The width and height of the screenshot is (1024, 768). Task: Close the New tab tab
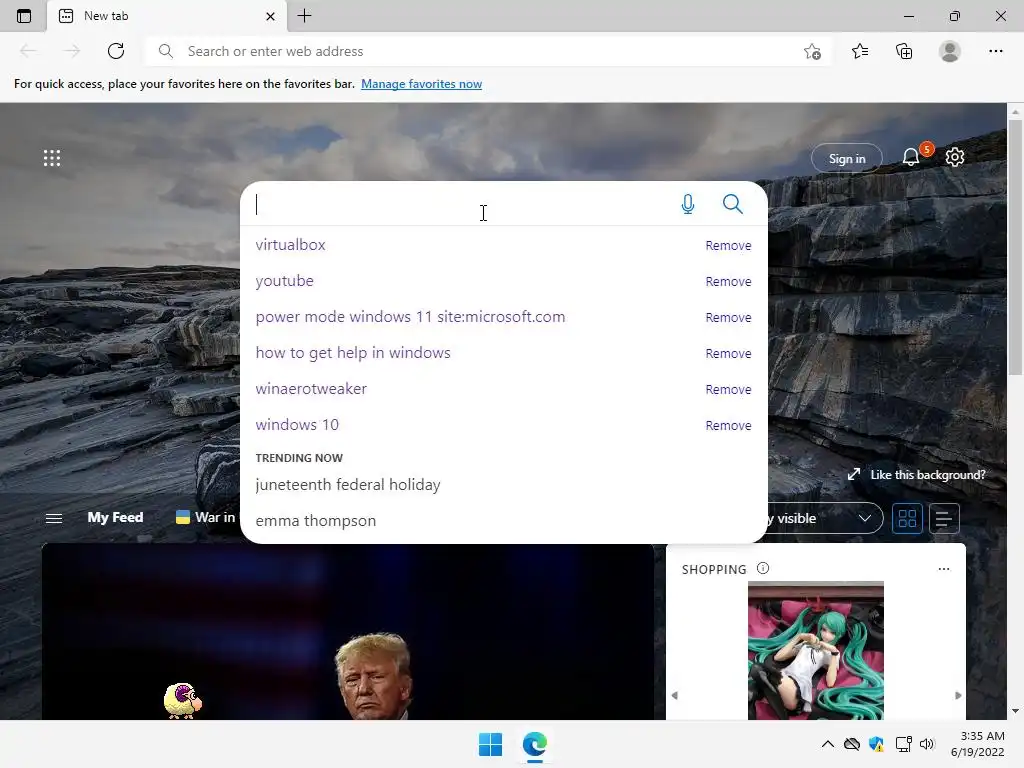click(x=270, y=16)
